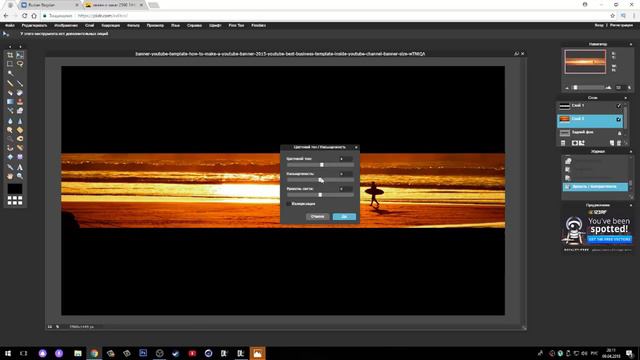
Task: Click the Get the free vectors ad button
Action: coord(610,239)
